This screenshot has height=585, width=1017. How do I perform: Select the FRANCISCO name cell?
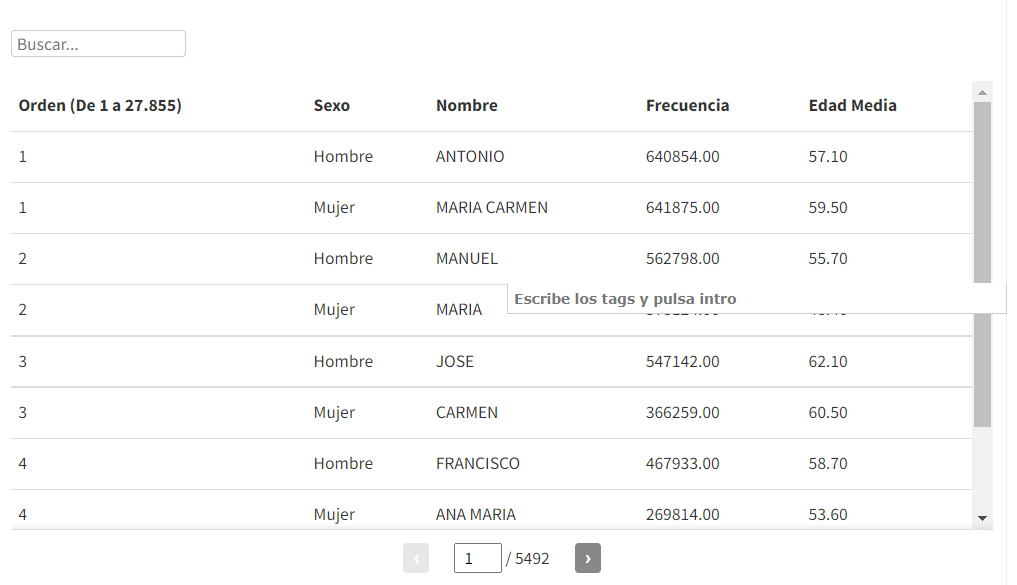pos(477,463)
